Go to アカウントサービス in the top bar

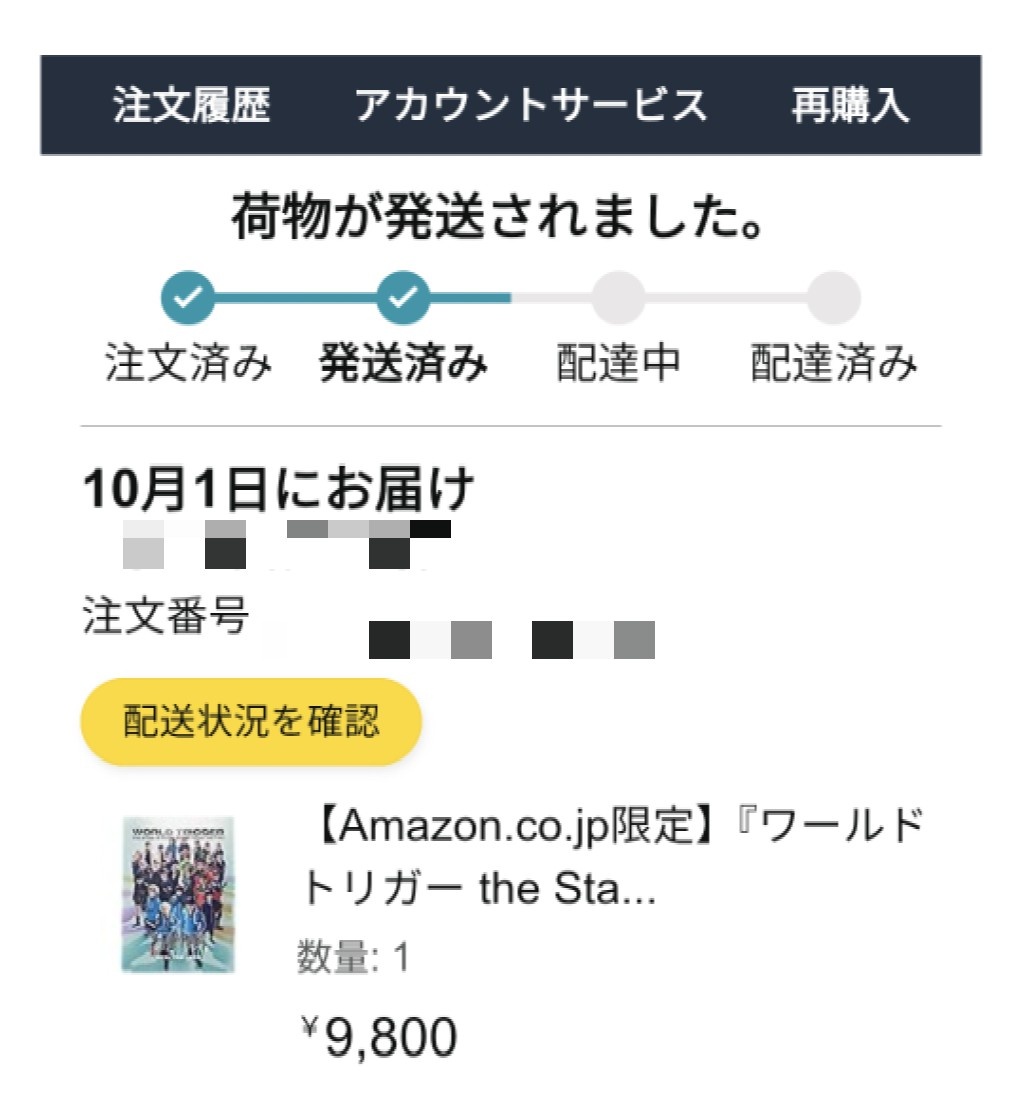[531, 106]
